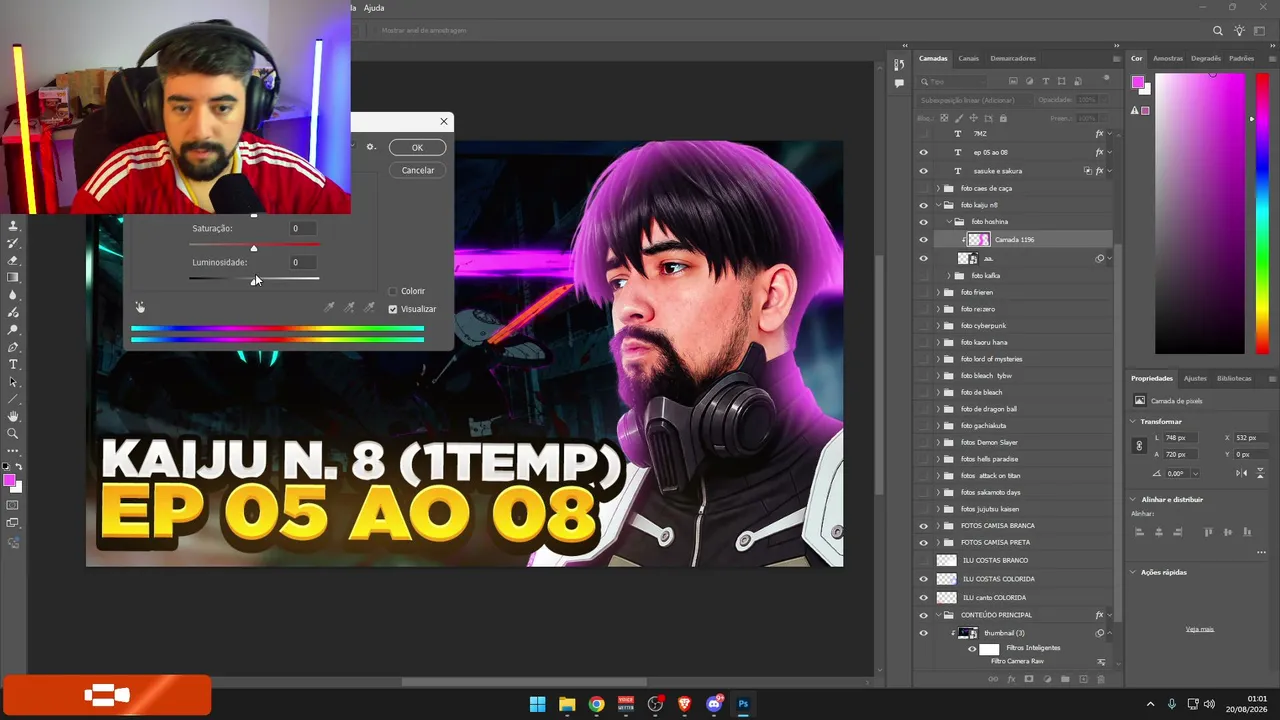This screenshot has width=1280, height=720.
Task: Create a new group folder in Layers
Action: pos(1065,680)
